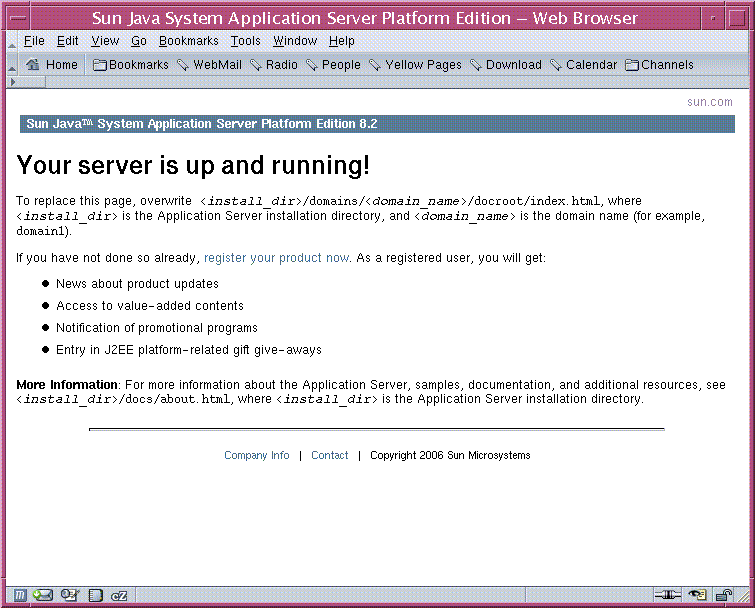The image size is (755, 608).
Task: Click the '/docs/about.html' path text
Action: 174,399
